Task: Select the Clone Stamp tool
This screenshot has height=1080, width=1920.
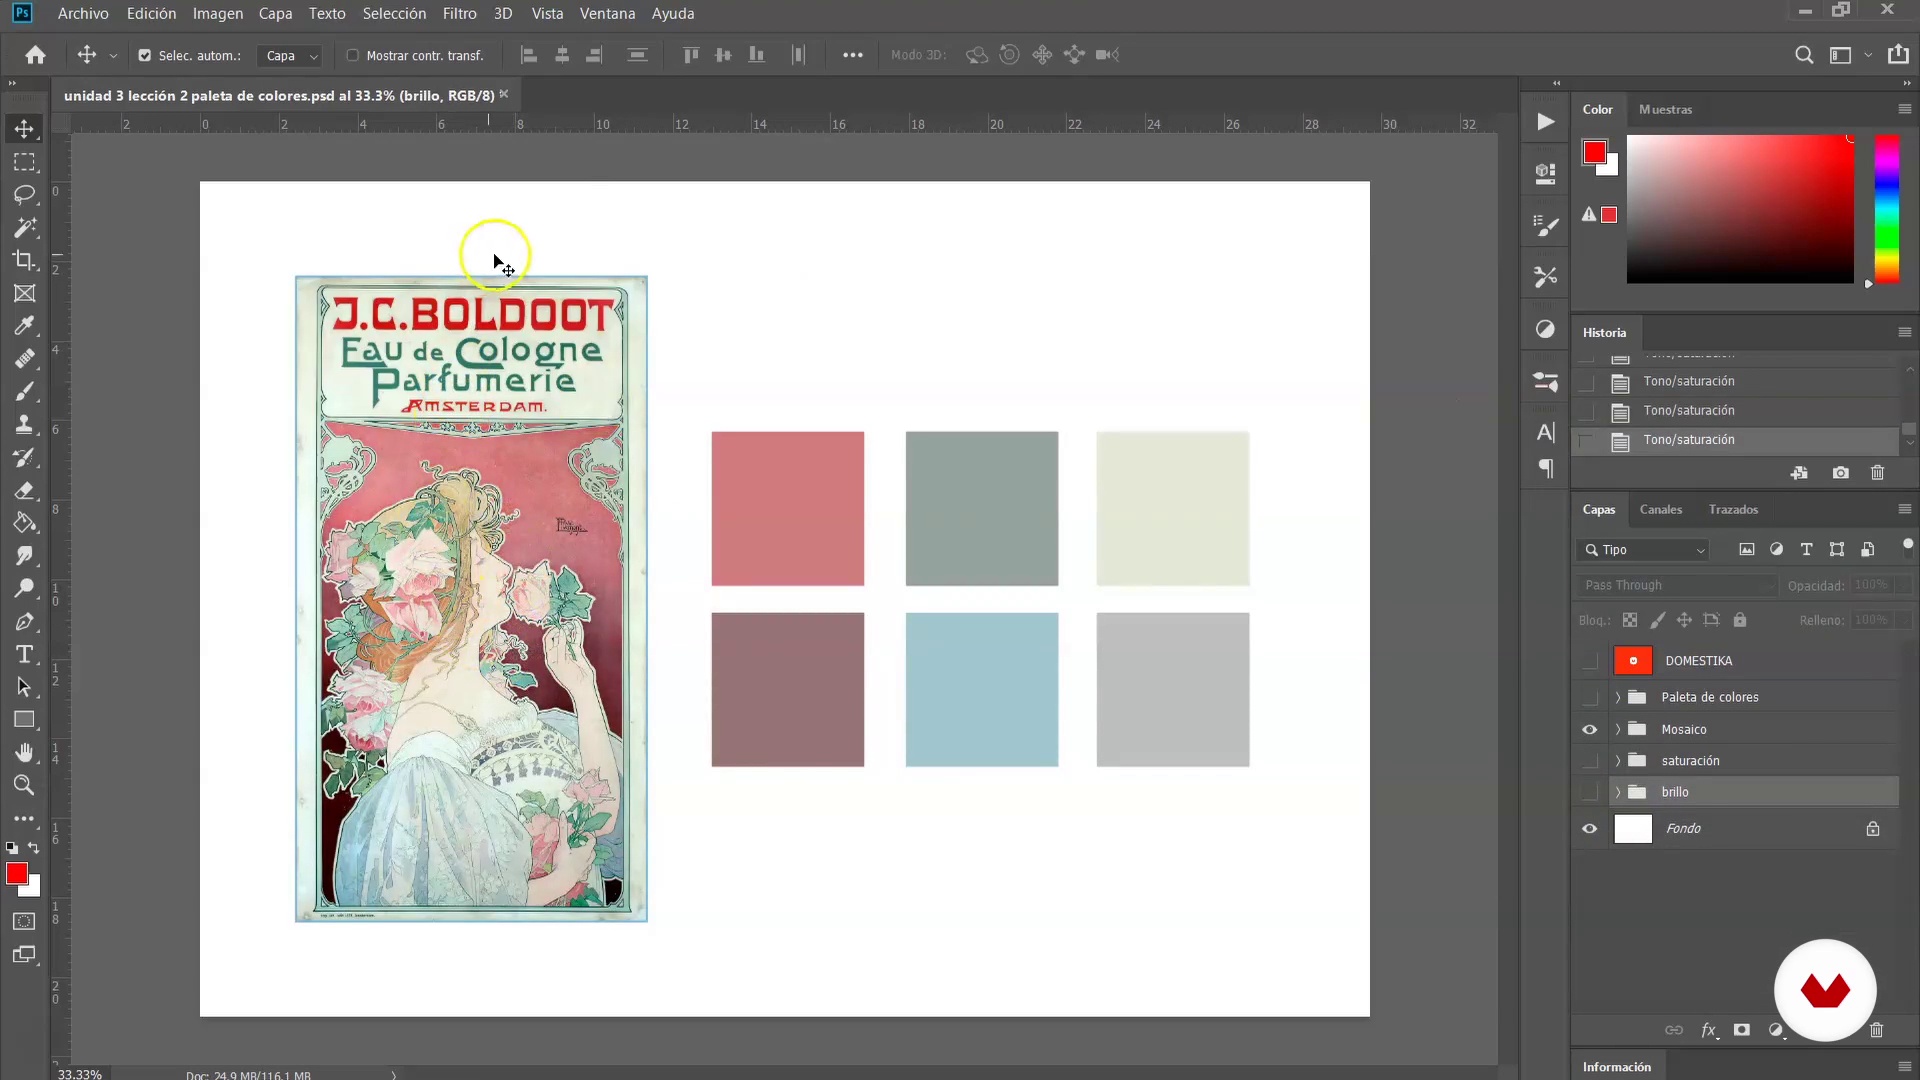Action: (24, 424)
